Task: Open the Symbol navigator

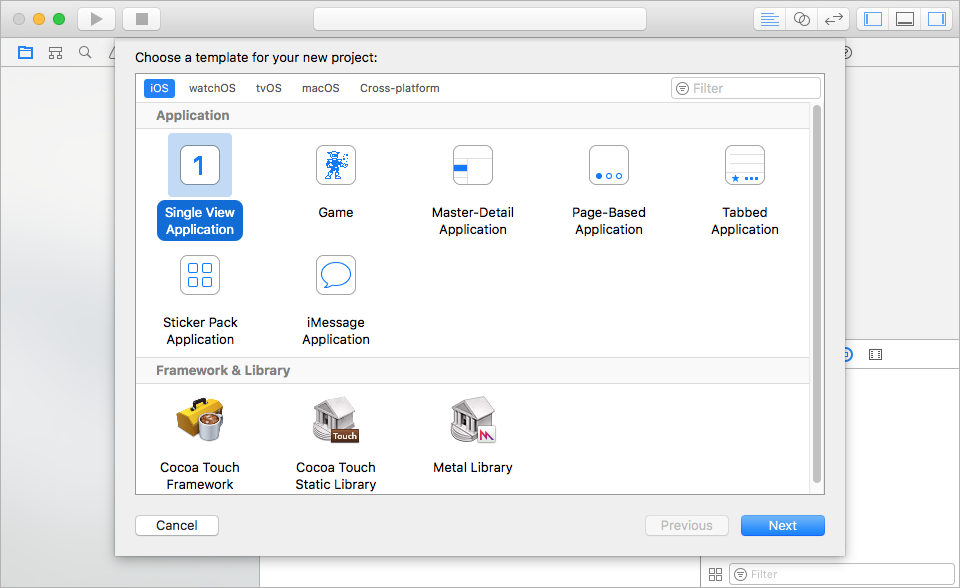Action: click(x=55, y=53)
